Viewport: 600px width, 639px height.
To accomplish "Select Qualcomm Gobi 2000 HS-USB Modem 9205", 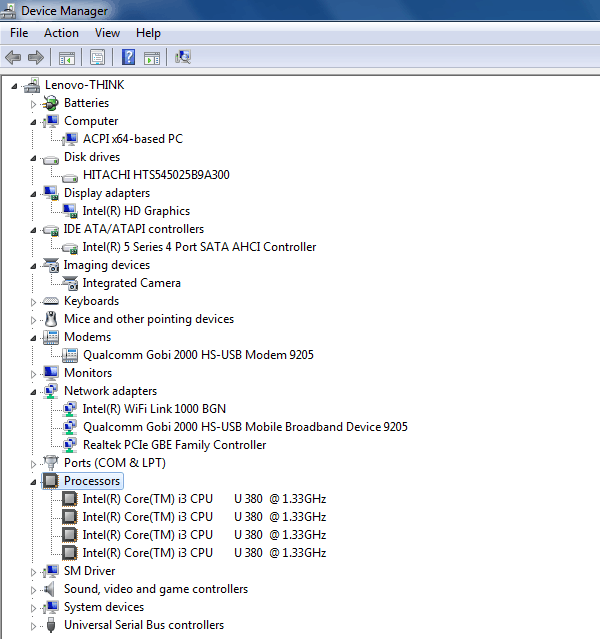I will click(198, 355).
